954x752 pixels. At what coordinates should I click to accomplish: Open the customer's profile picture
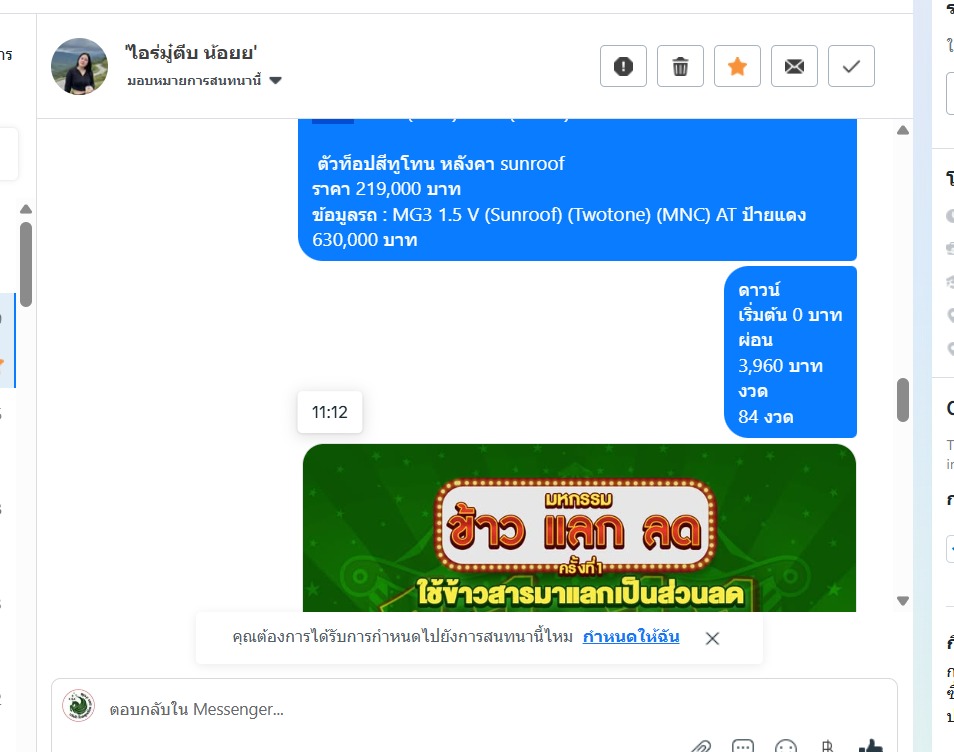79,66
